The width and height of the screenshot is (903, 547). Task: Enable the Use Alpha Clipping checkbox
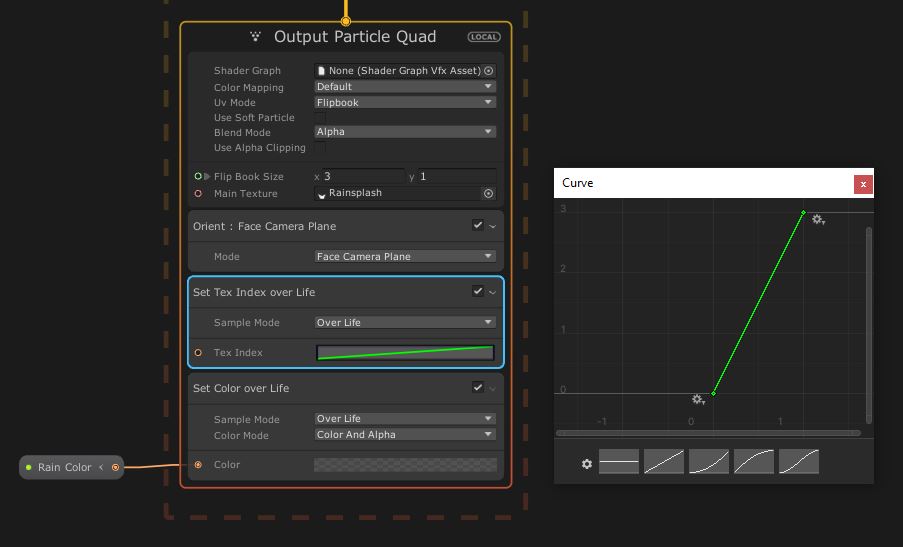click(320, 148)
